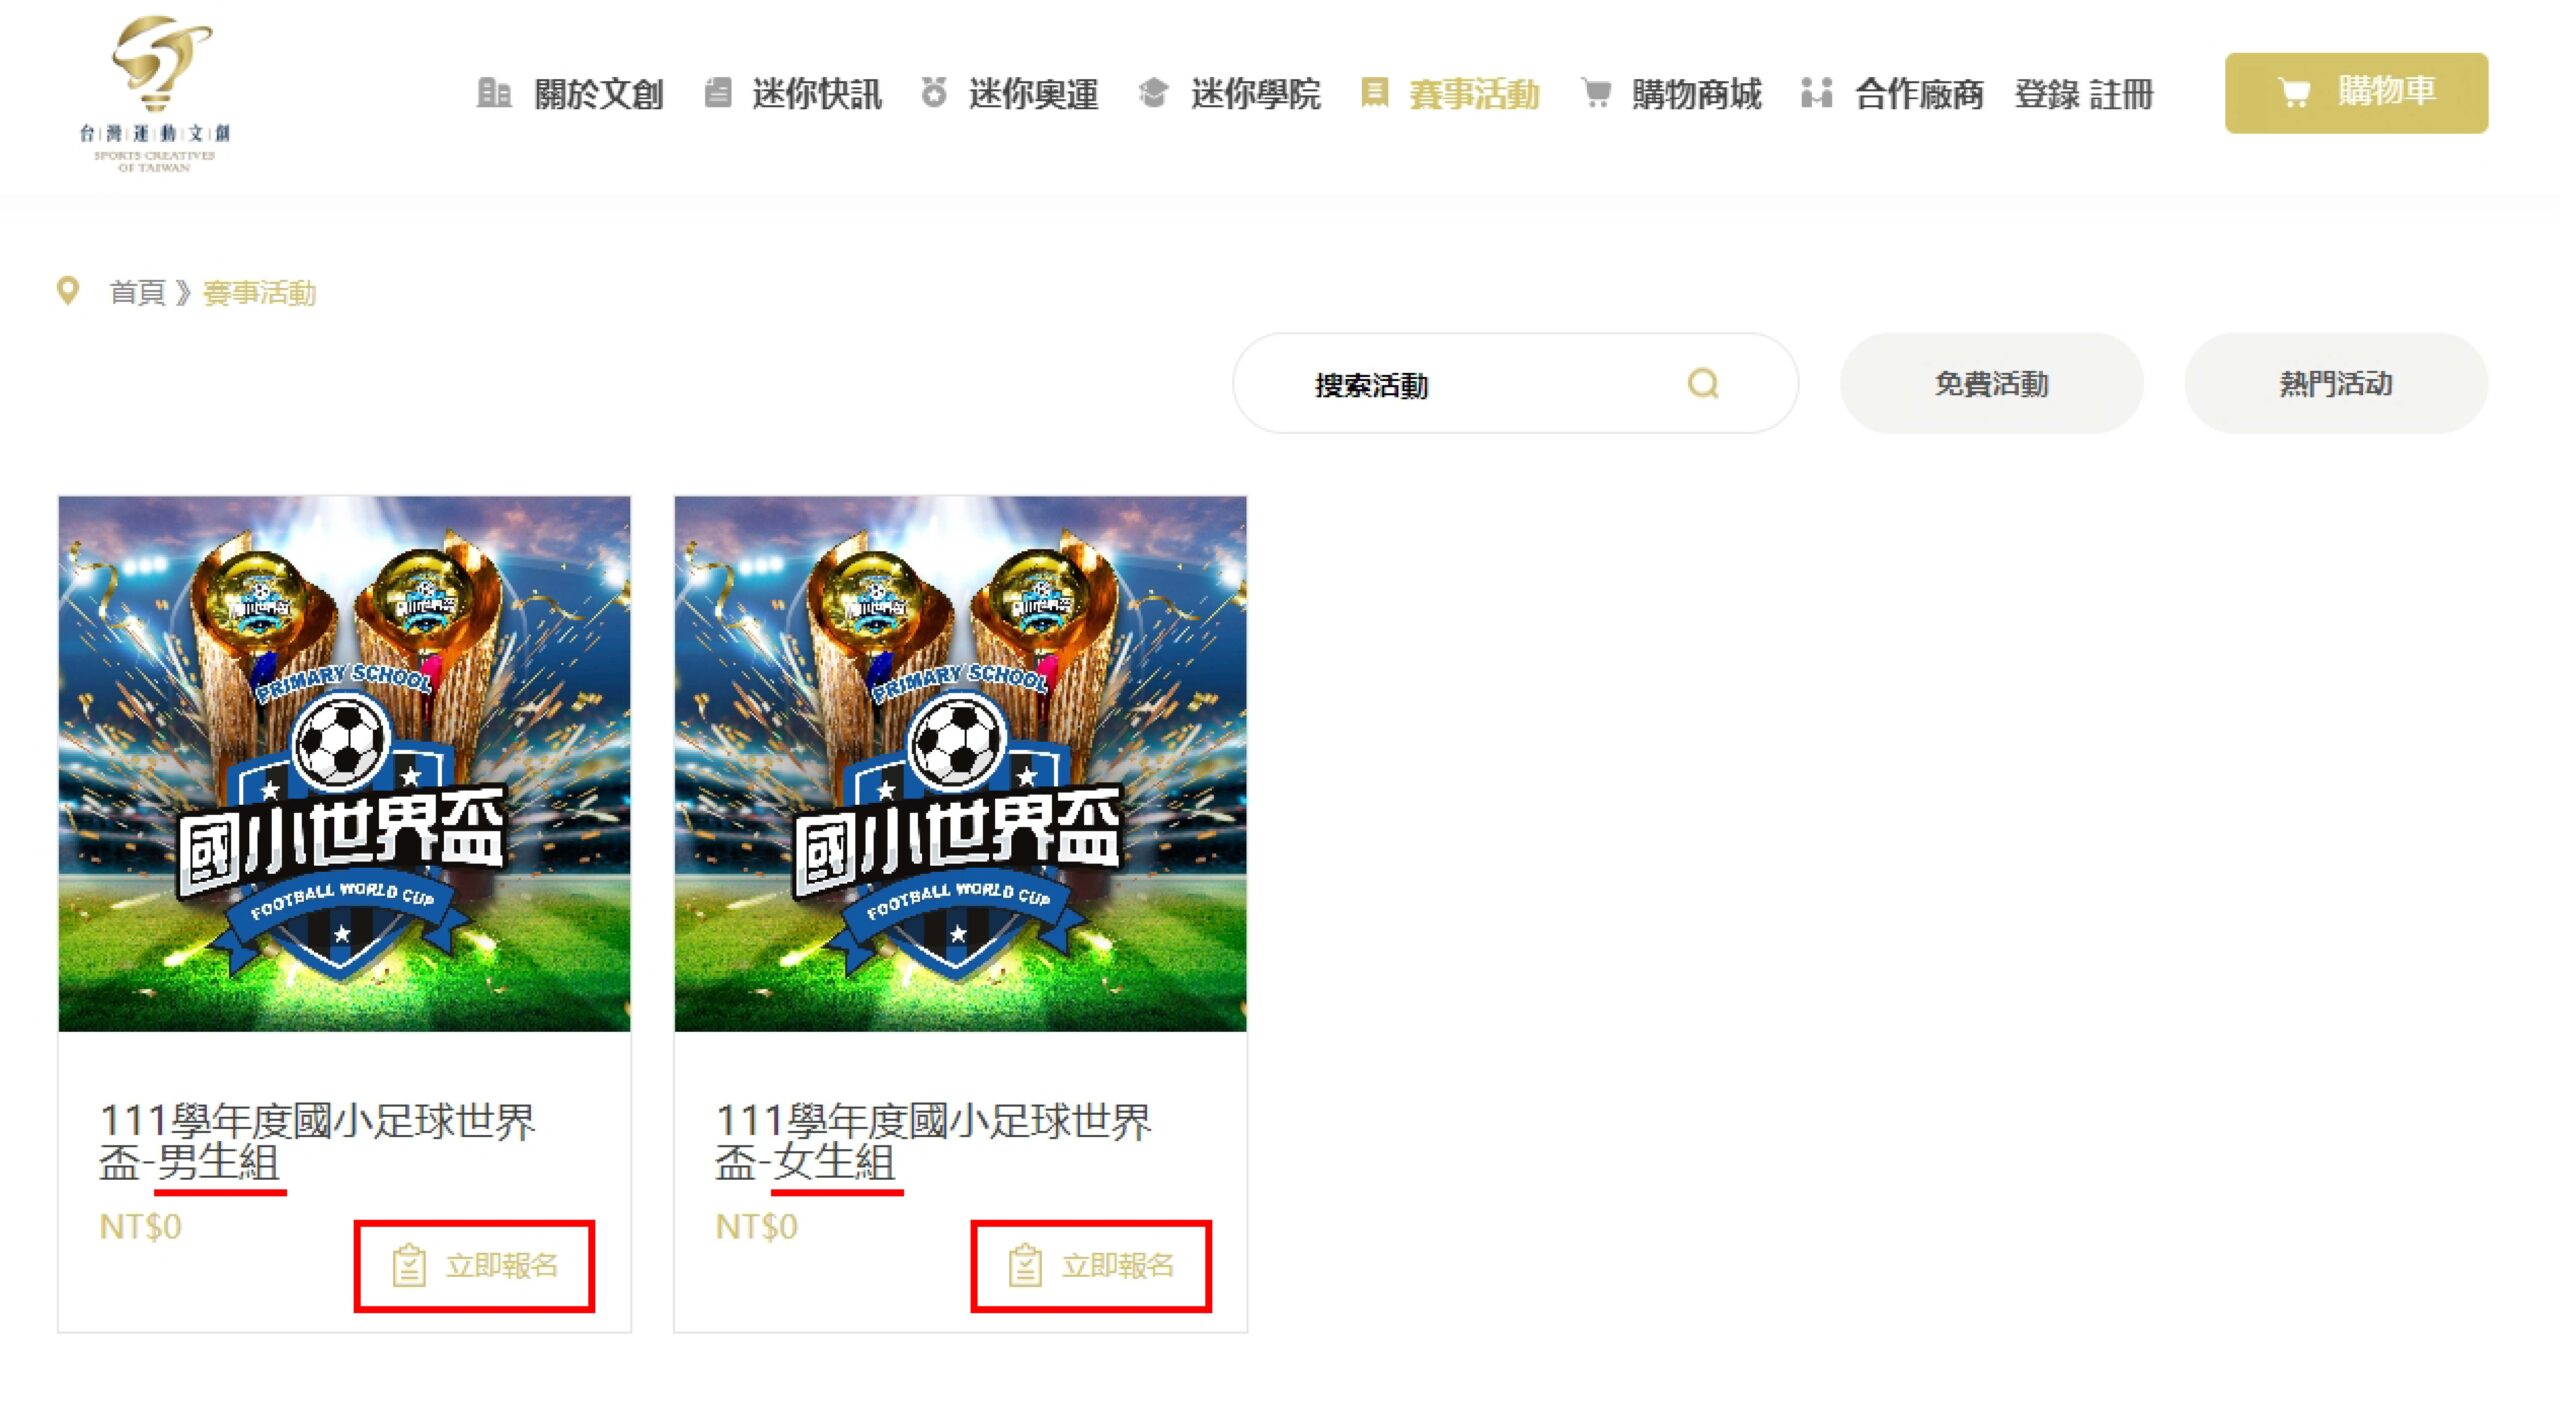The image size is (2560, 1401).
Task: Click 立即報名 for the 女生組 event
Action: tap(1091, 1266)
